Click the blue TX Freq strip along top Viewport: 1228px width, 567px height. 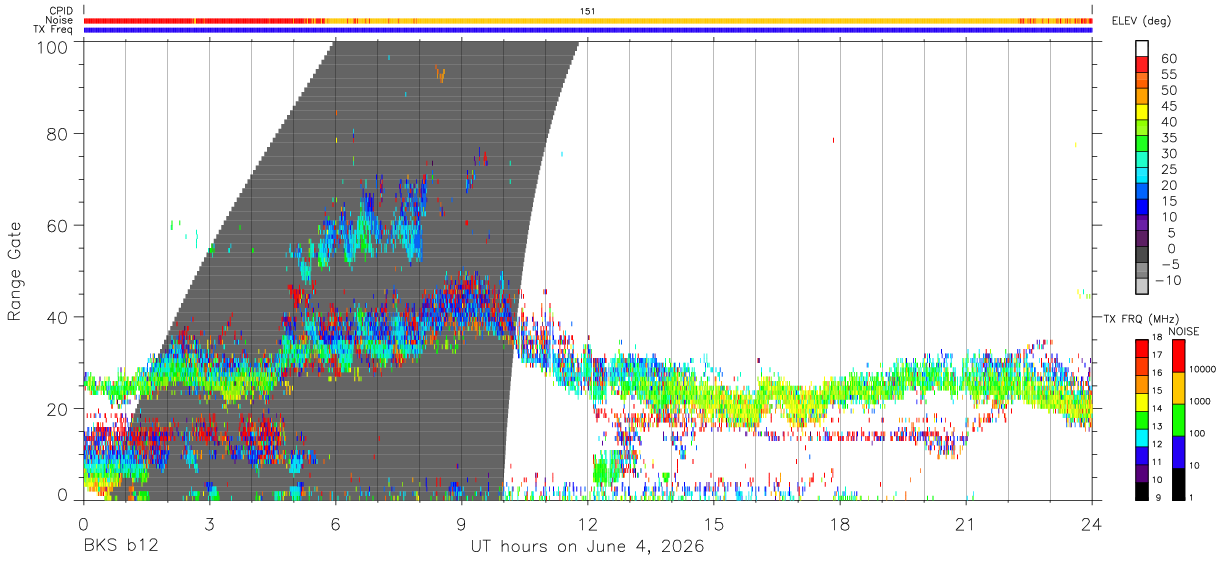588,30
